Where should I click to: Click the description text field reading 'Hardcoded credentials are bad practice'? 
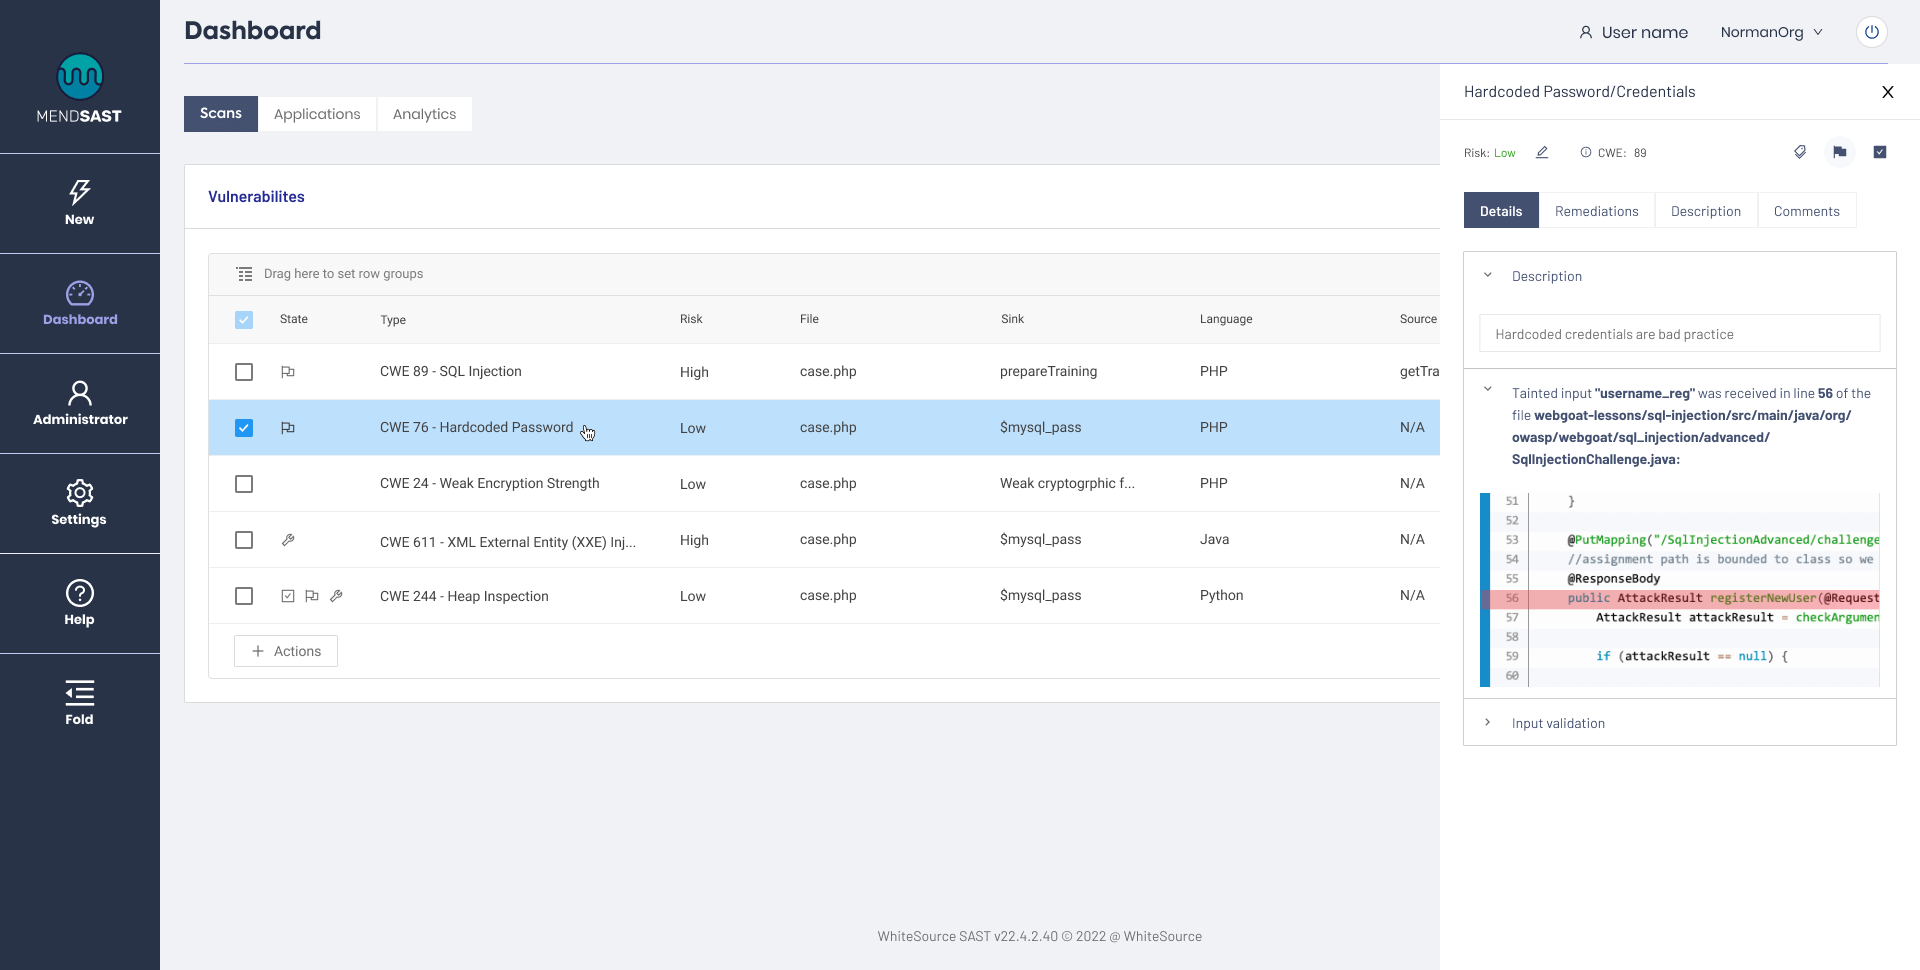(x=1678, y=333)
